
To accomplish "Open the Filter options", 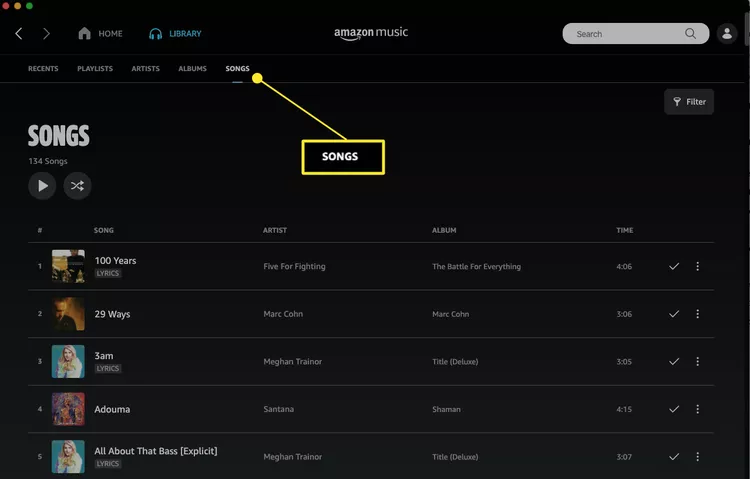I will click(689, 101).
